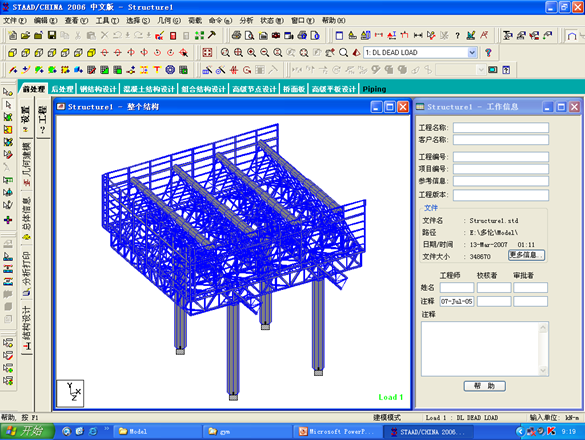Display the whole structure with the red frame icon
This screenshot has height=440, width=585.
pyautogui.click(x=207, y=53)
